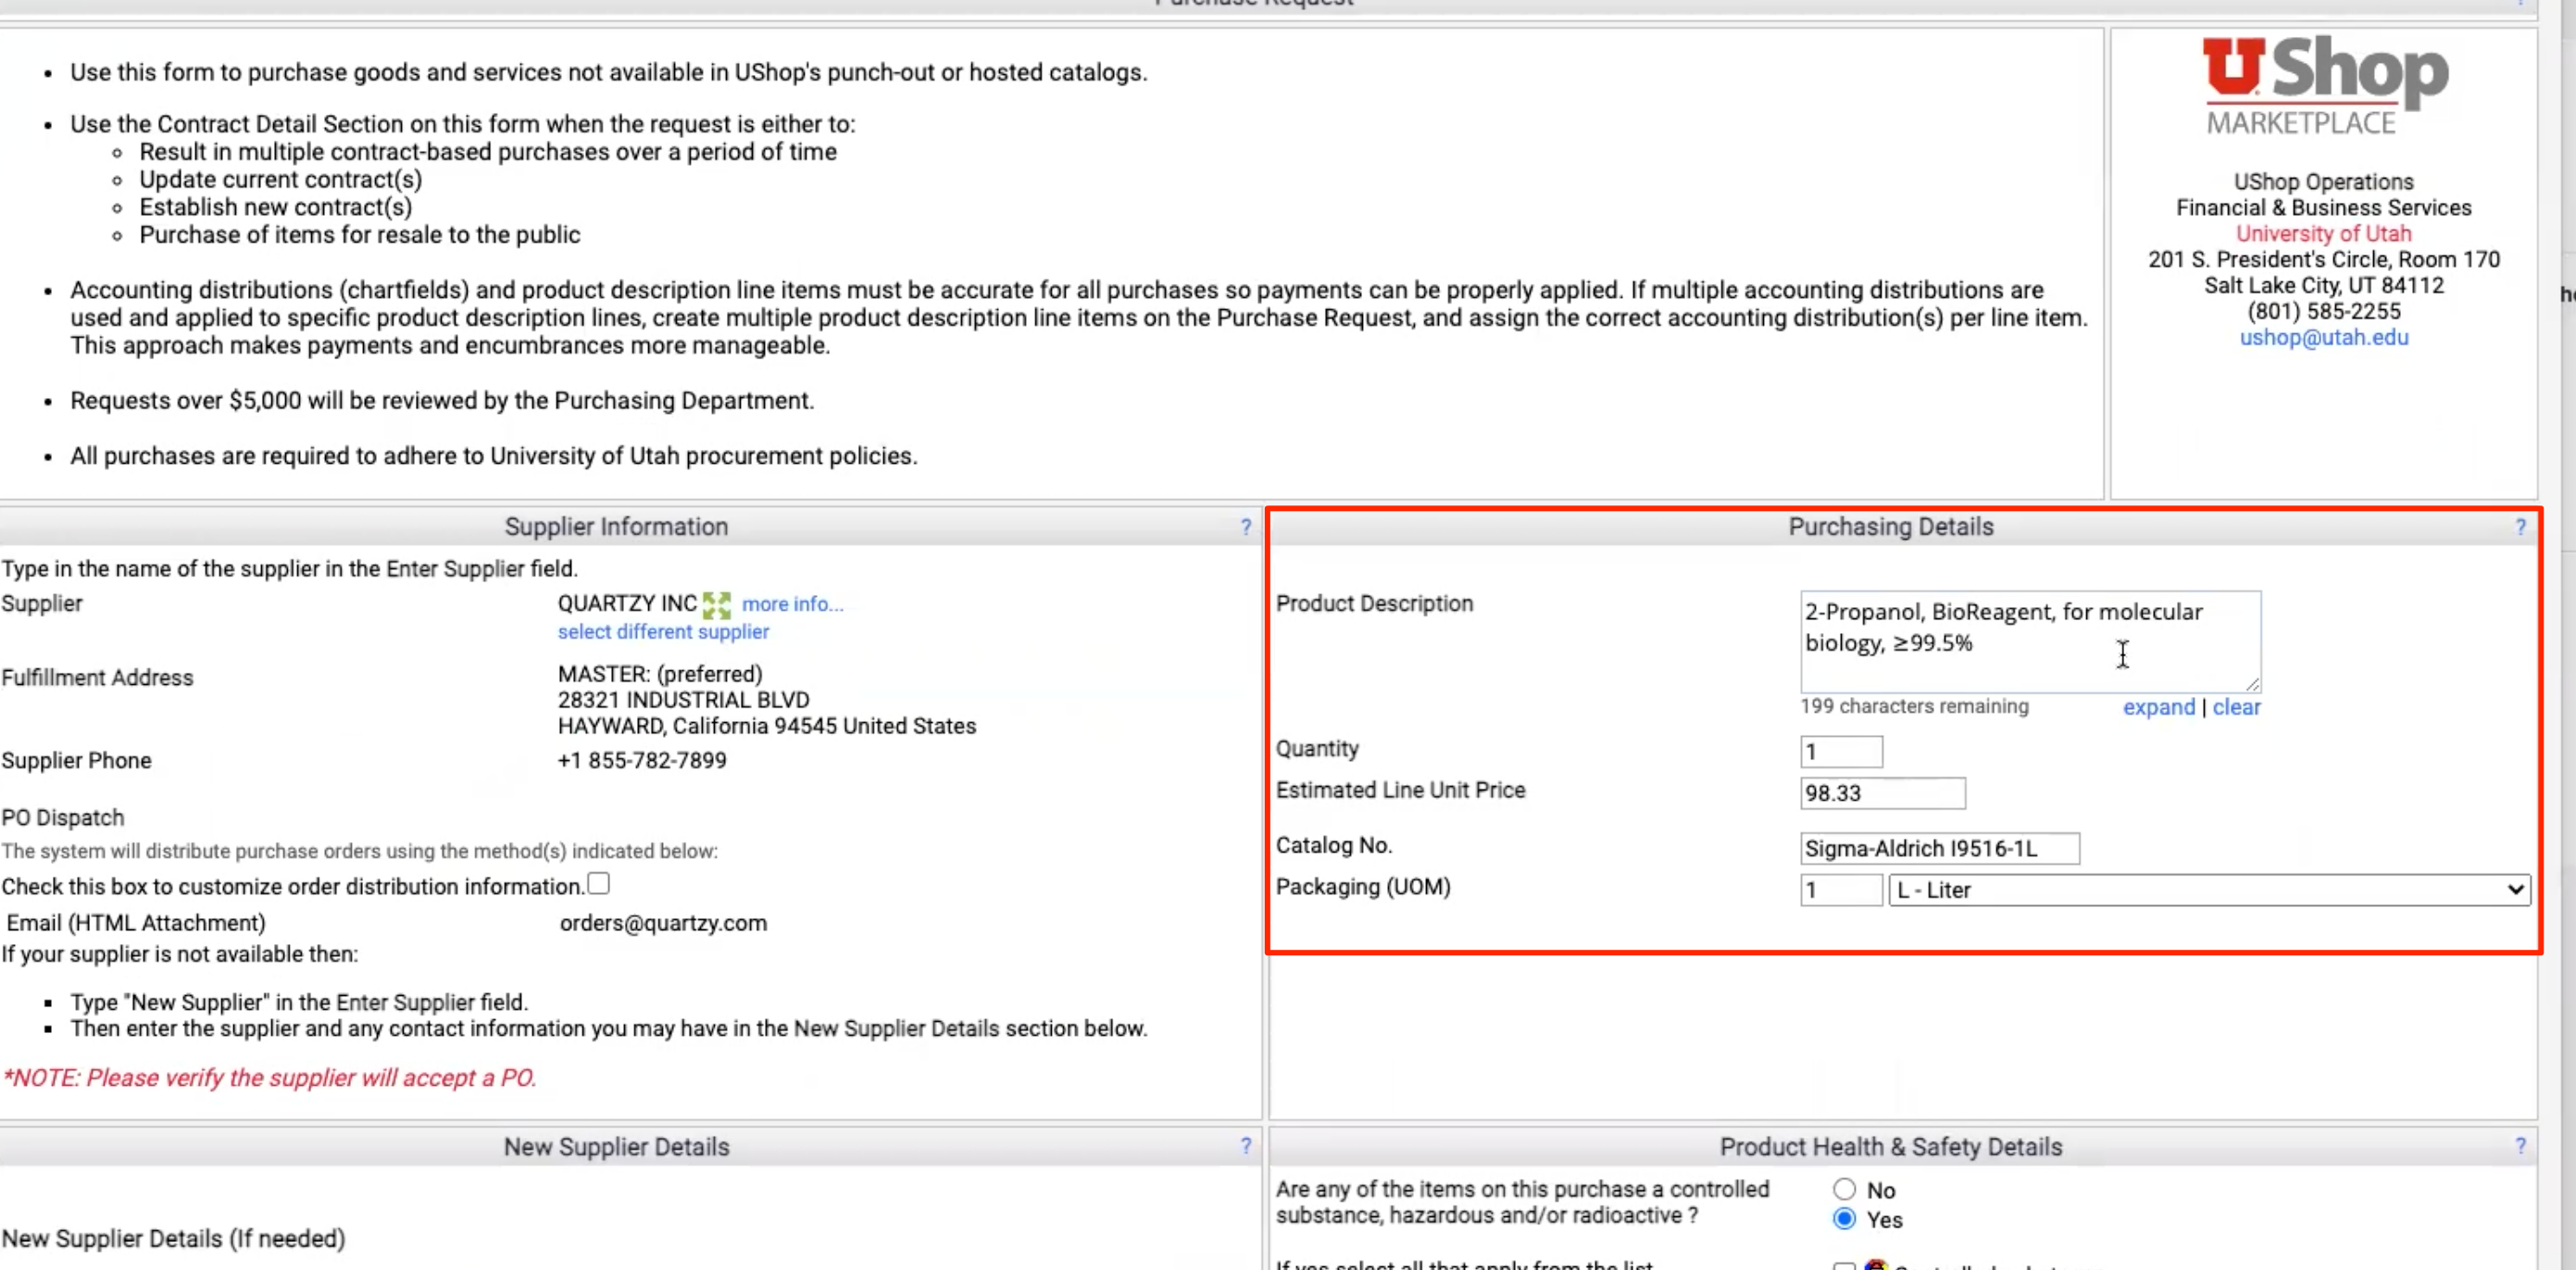
Task: Click the Supplier Information section header
Action: [616, 527]
